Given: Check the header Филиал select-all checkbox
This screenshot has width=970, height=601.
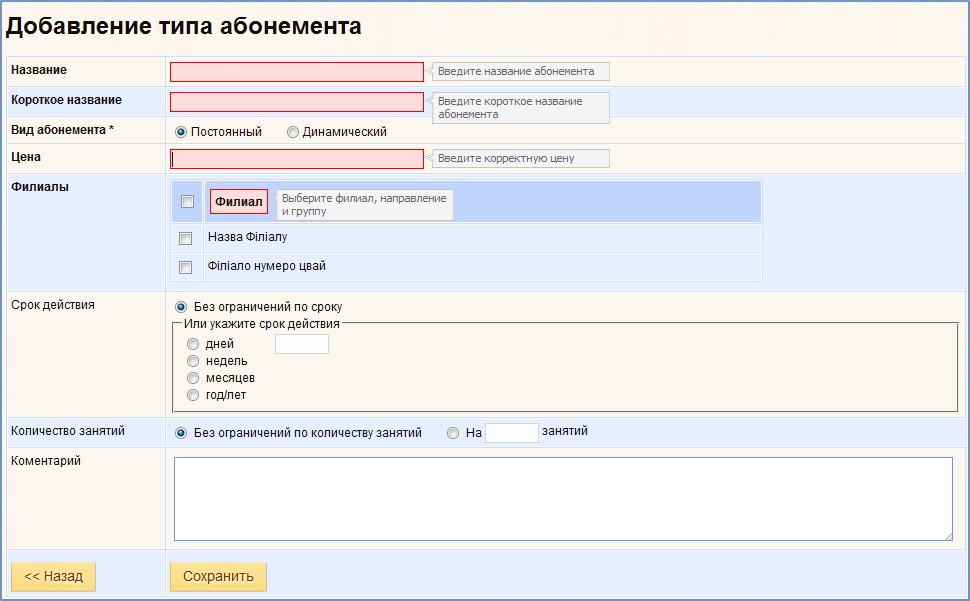Looking at the screenshot, I should click(187, 202).
